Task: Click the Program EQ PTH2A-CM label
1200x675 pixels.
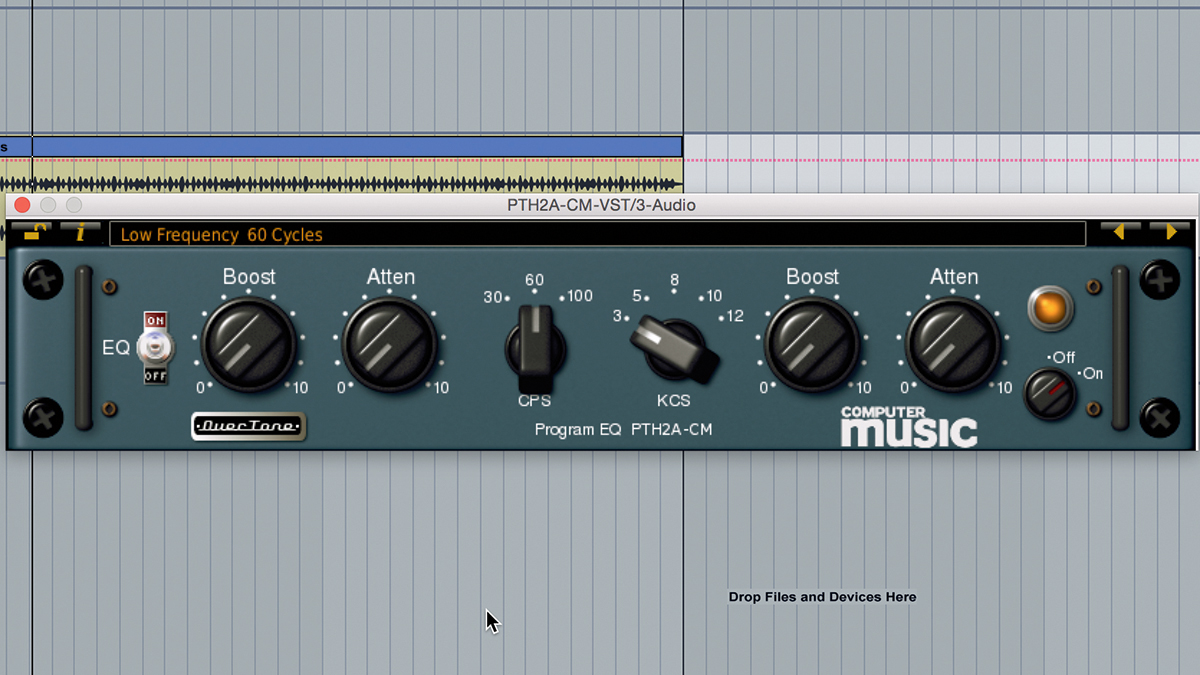Action: click(x=623, y=430)
